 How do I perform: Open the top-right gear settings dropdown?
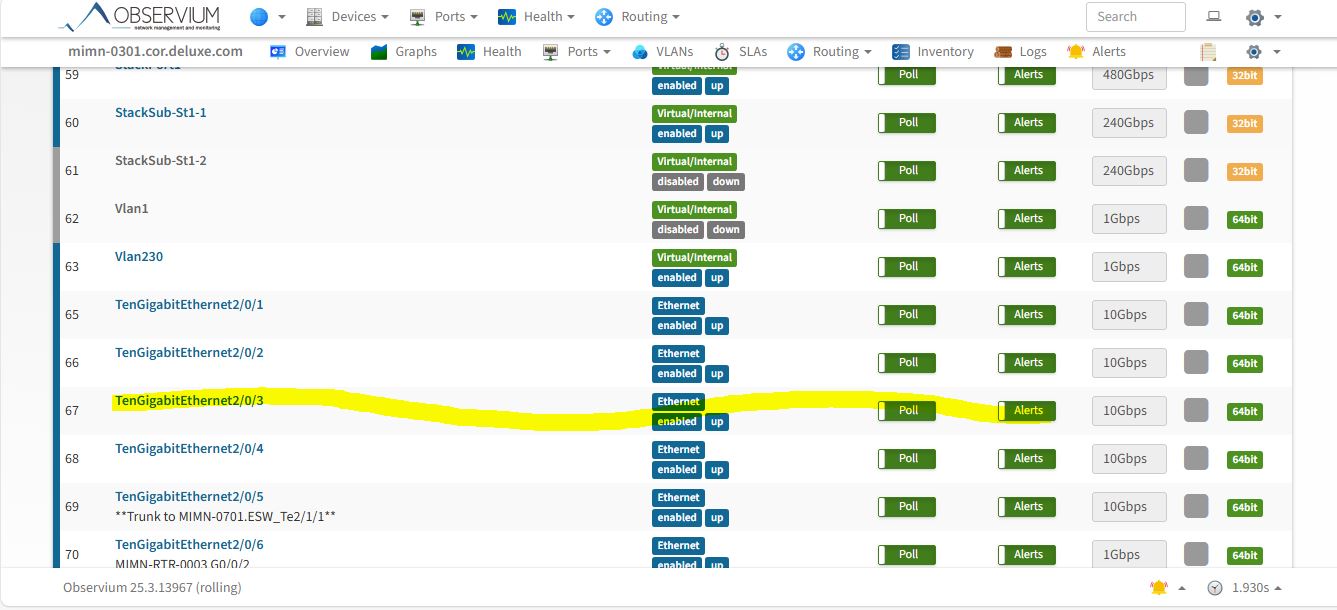[1263, 17]
